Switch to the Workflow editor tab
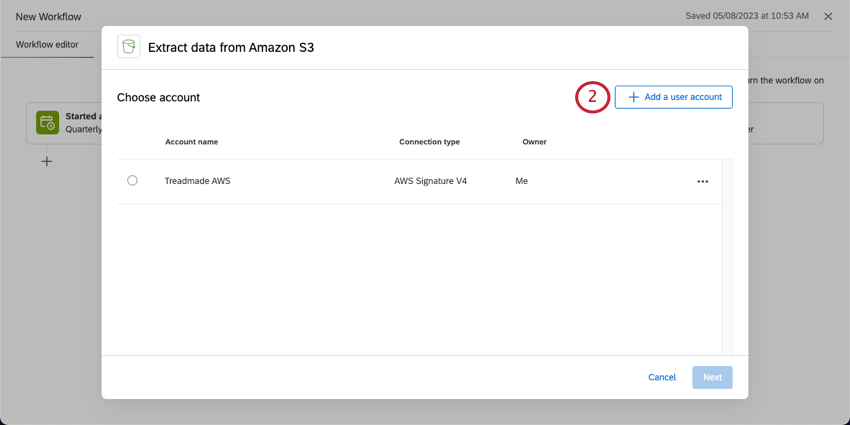 coord(47,45)
